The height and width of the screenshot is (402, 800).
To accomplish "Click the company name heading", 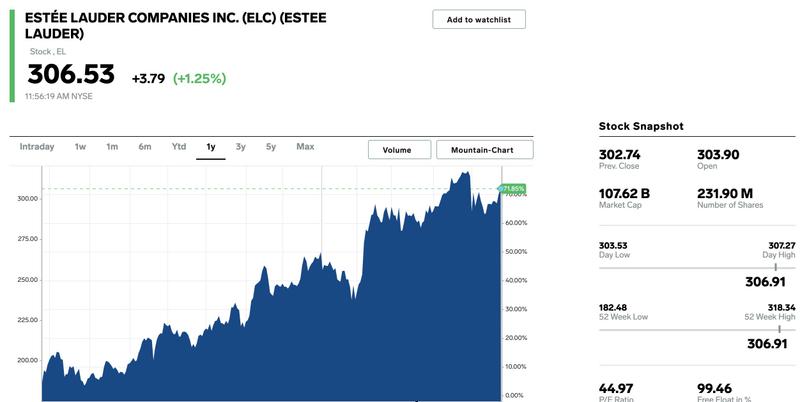I will coord(176,26).
